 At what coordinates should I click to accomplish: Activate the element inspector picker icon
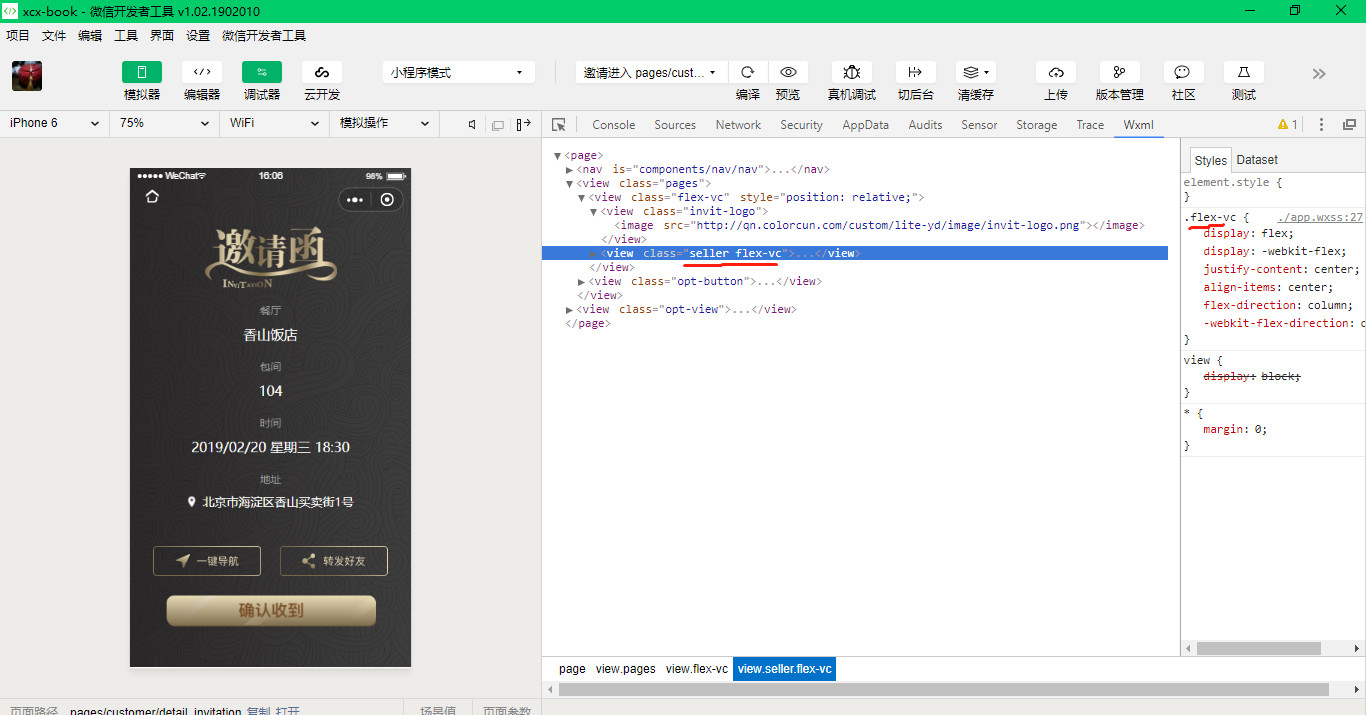coord(559,125)
